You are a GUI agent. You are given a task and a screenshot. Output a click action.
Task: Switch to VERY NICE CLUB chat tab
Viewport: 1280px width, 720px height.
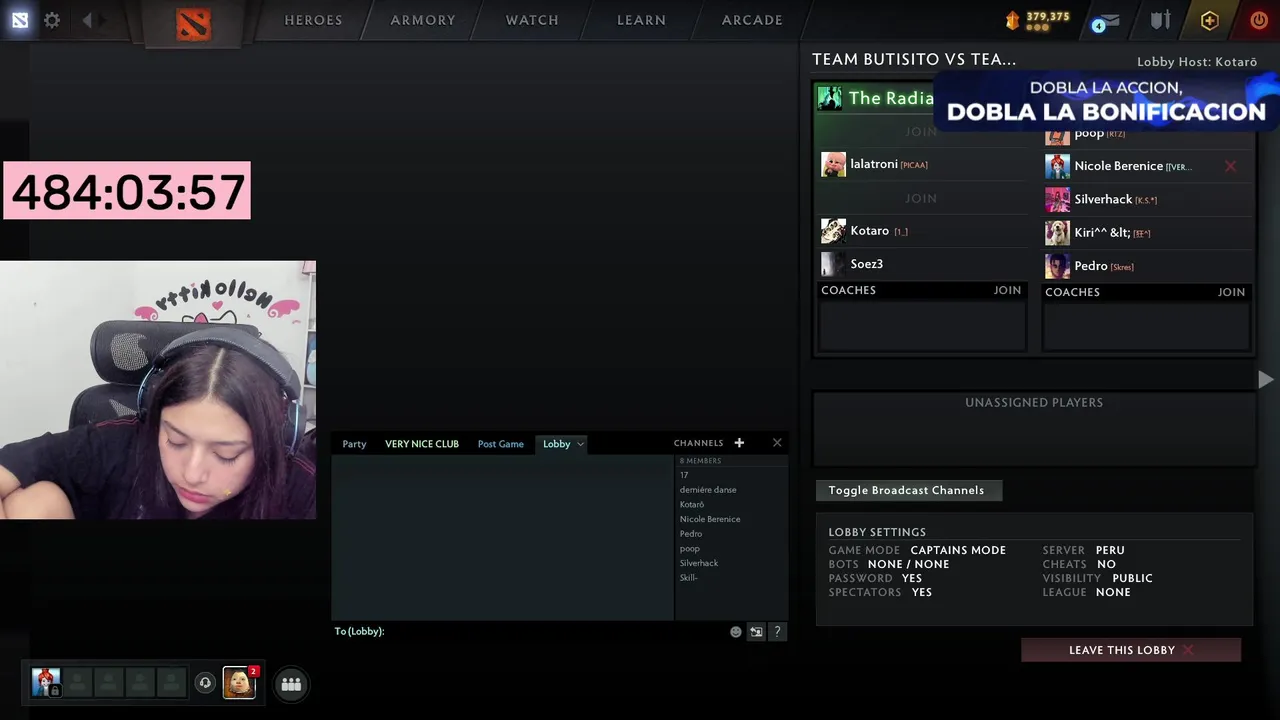coord(422,444)
